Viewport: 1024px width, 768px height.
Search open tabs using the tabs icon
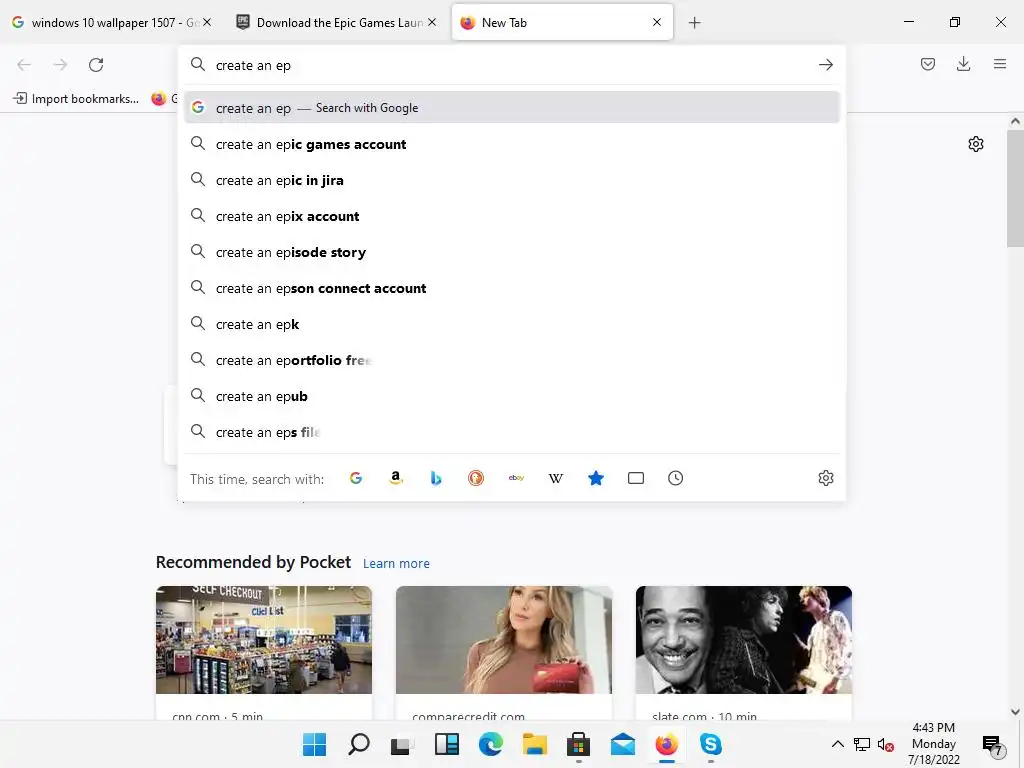point(635,478)
